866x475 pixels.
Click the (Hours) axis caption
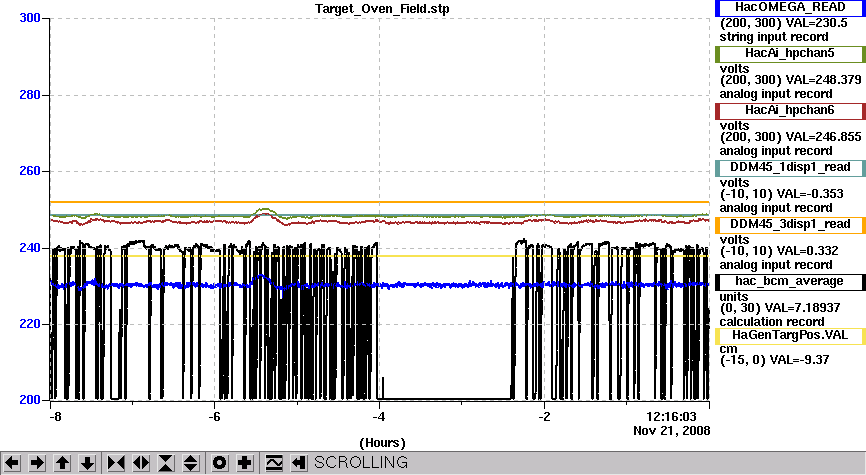382,443
